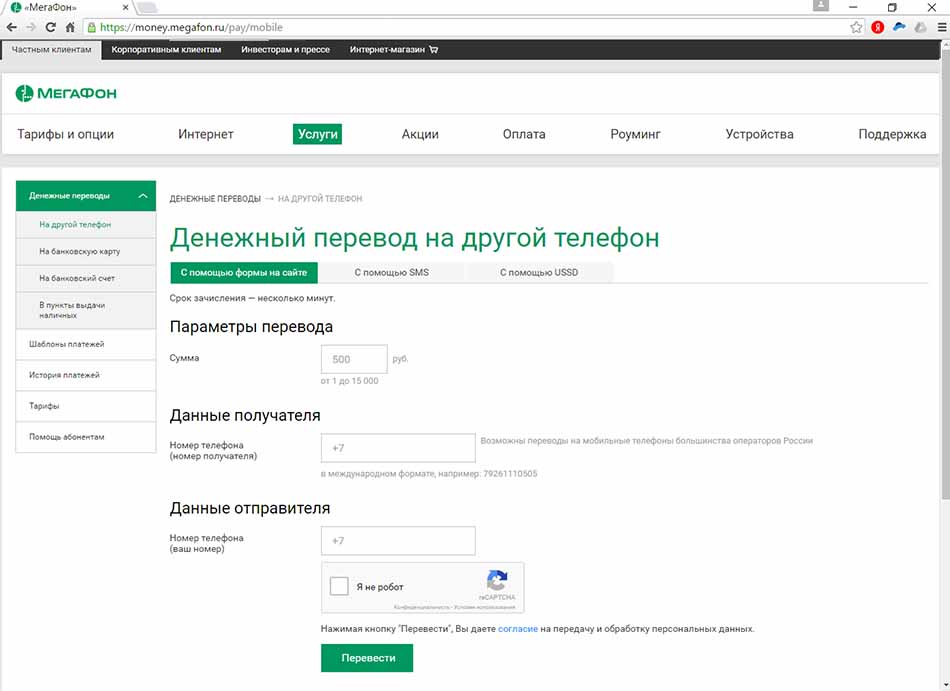Click the НА ДРУГОЙ ТЕЛЕФОН breadcrumb
The image size is (950, 691).
[320, 199]
